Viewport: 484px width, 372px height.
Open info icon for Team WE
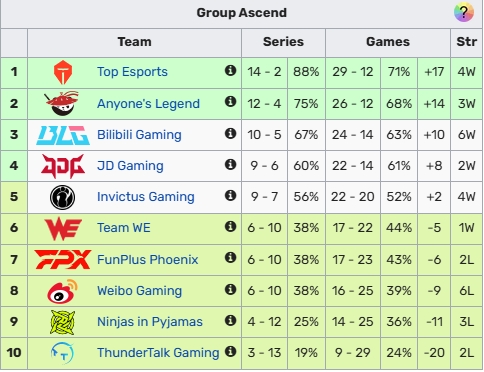230,226
